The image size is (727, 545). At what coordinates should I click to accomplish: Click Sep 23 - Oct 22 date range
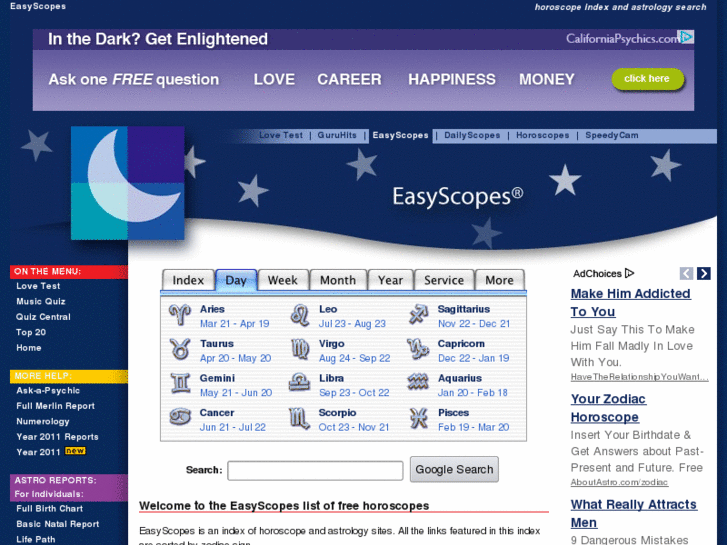(x=354, y=393)
